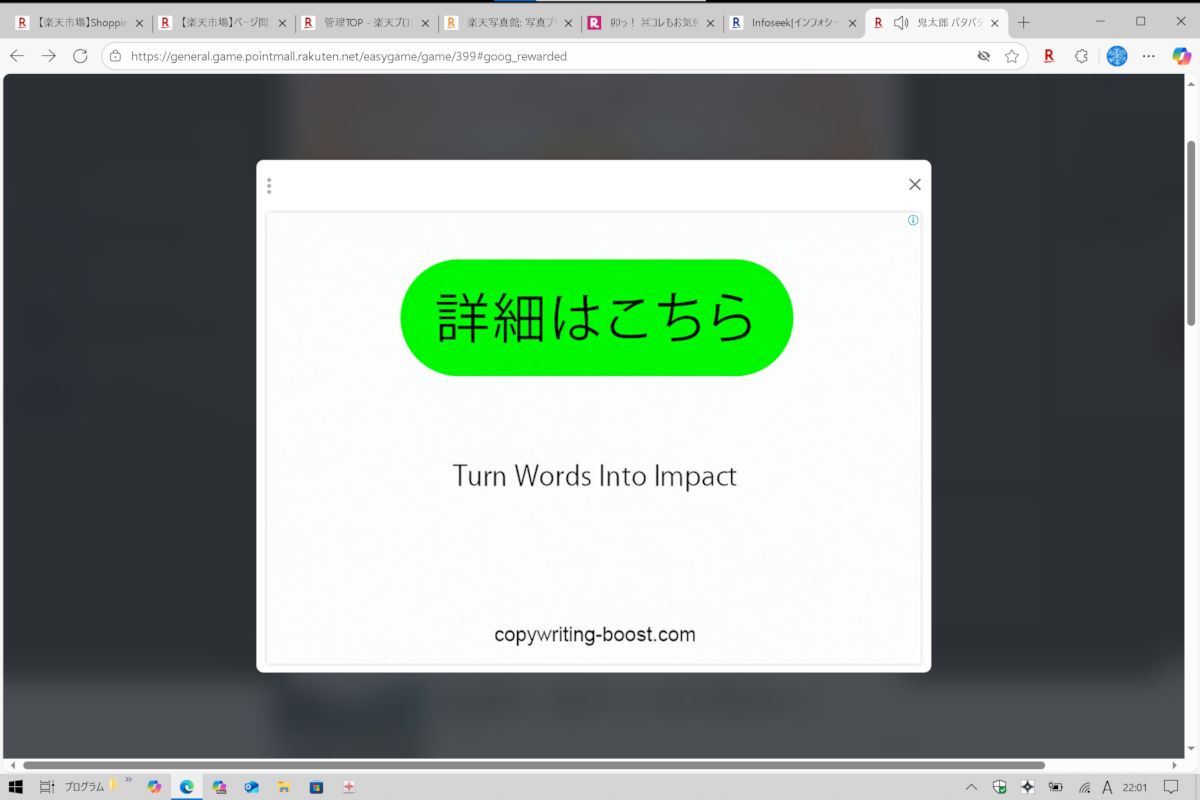
Task: Add this page to favorites
Action: (1012, 56)
